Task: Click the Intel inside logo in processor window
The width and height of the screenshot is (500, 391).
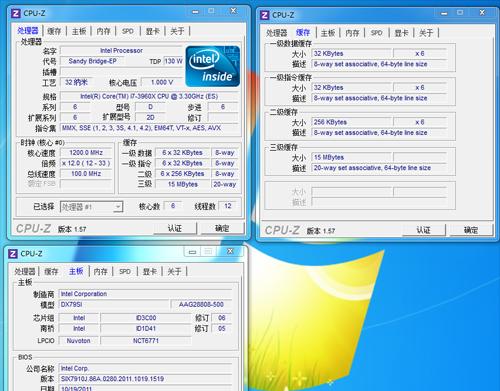Action: [x=212, y=66]
